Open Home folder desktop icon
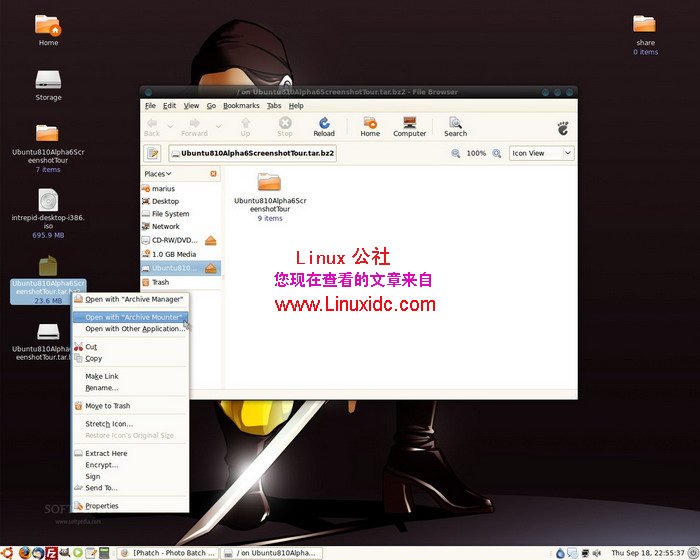The image size is (700, 560). point(48,30)
